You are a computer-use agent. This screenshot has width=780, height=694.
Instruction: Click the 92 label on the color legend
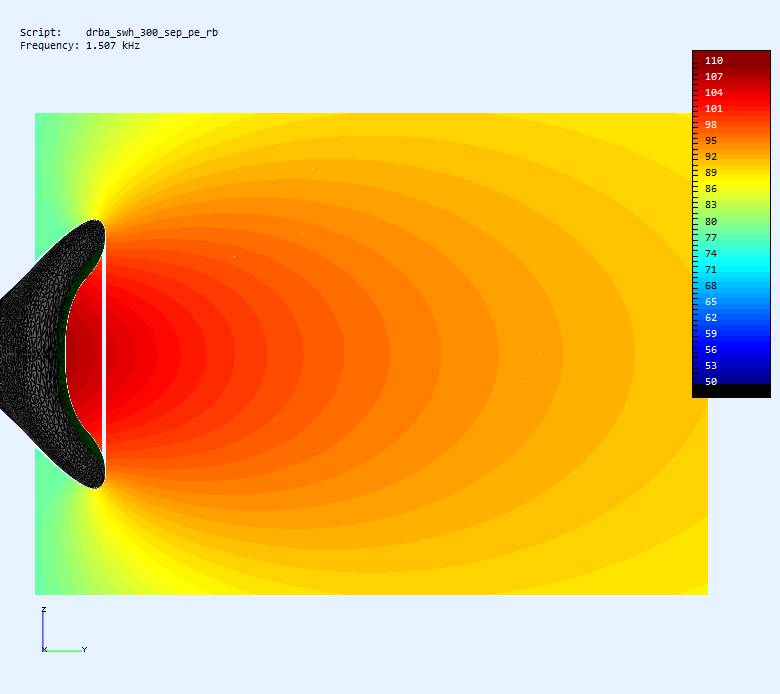[711, 157]
